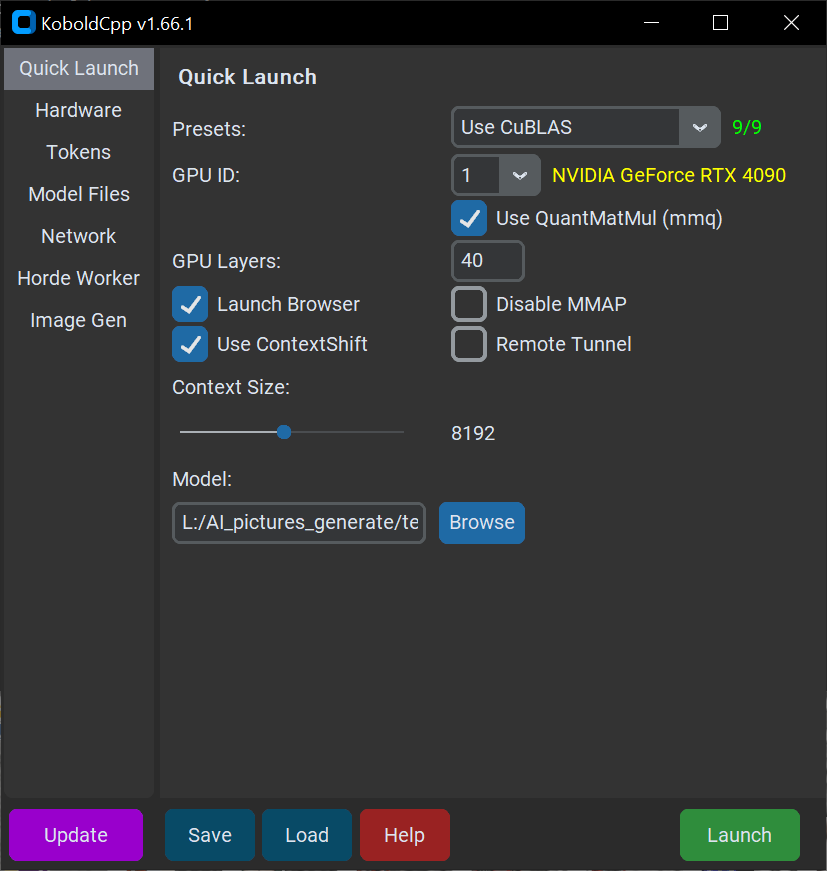Toggle Use QuantMatMul (mmq) checkbox
Screen dimensions: 827x871
[469, 218]
